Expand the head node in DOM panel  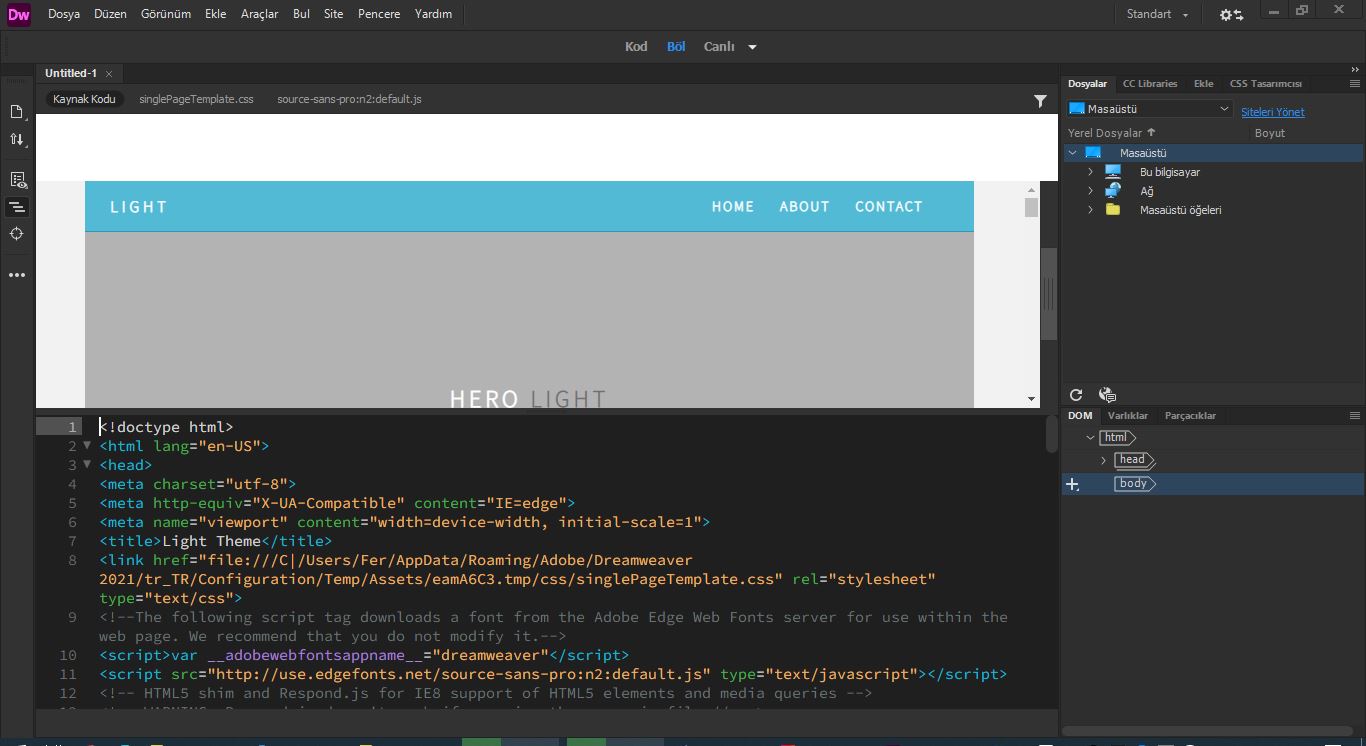[1104, 461]
